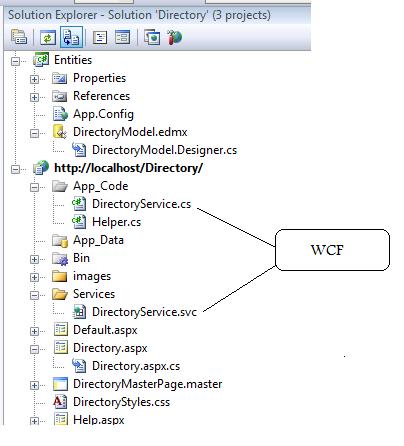Select the WCF callout box
Viewport: 404px width, 446px height.
pyautogui.click(x=332, y=250)
